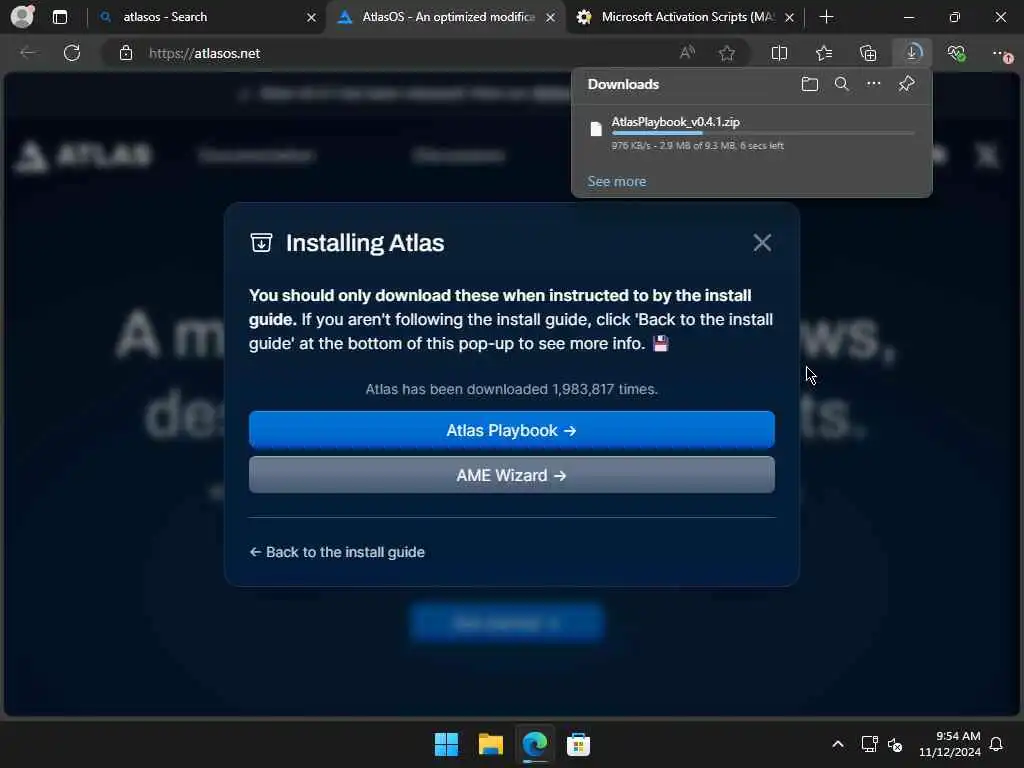Viewport: 1024px width, 768px height.
Task: Click See more in Downloads
Action: click(616, 181)
